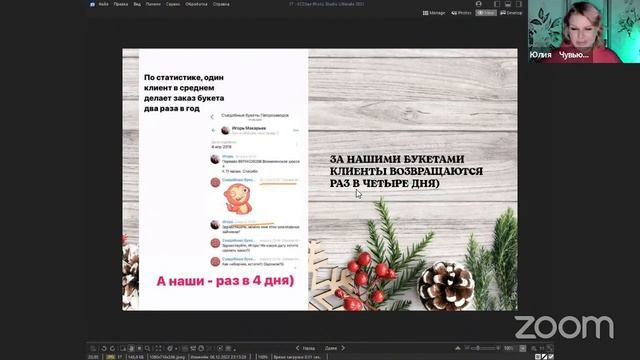Rotate the image left
The width and height of the screenshot is (640, 360).
(x=104, y=348)
